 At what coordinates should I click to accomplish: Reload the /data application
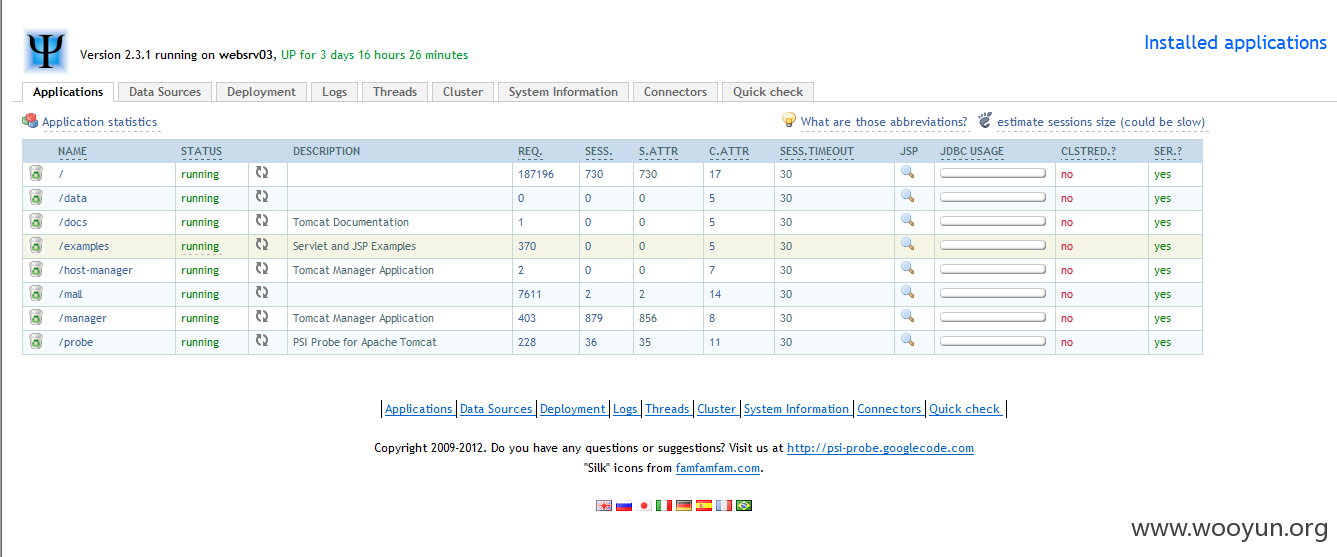262,196
